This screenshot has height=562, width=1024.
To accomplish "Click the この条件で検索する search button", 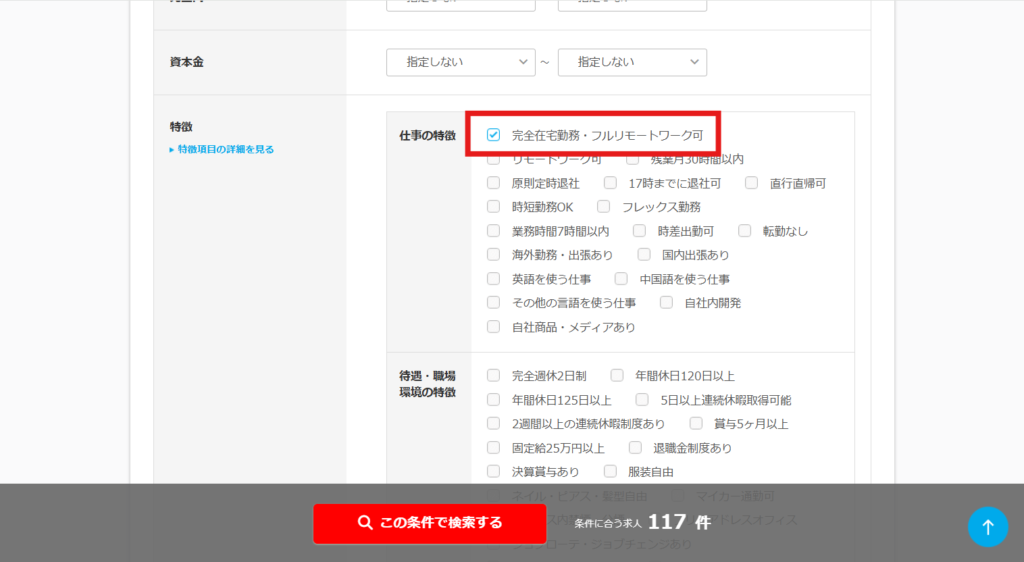I will (x=429, y=523).
